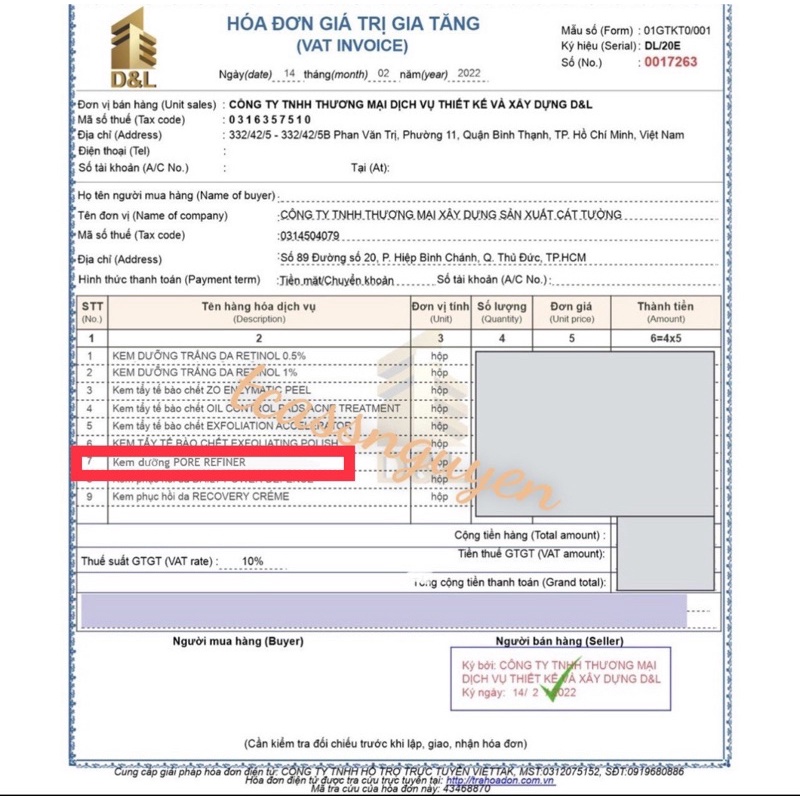
Task: Click the serial code DL/20E
Action: tap(662, 46)
